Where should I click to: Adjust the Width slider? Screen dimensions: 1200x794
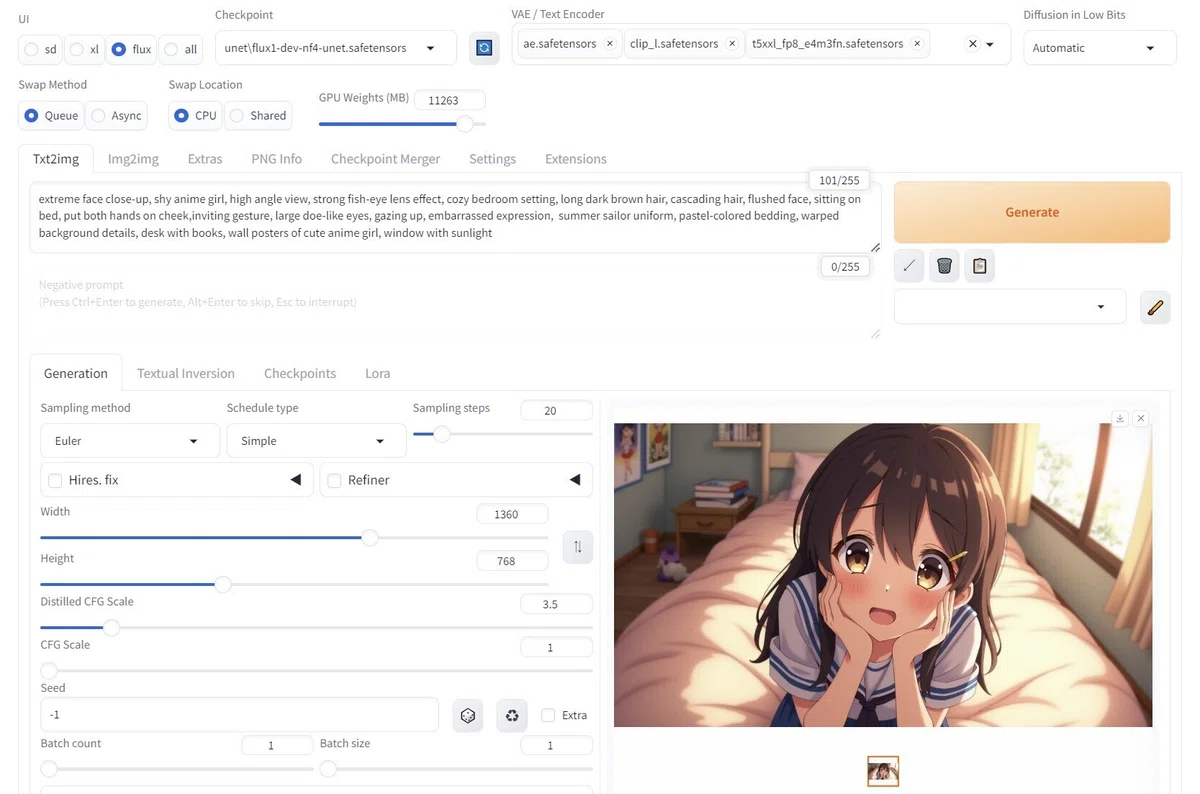click(x=294, y=537)
